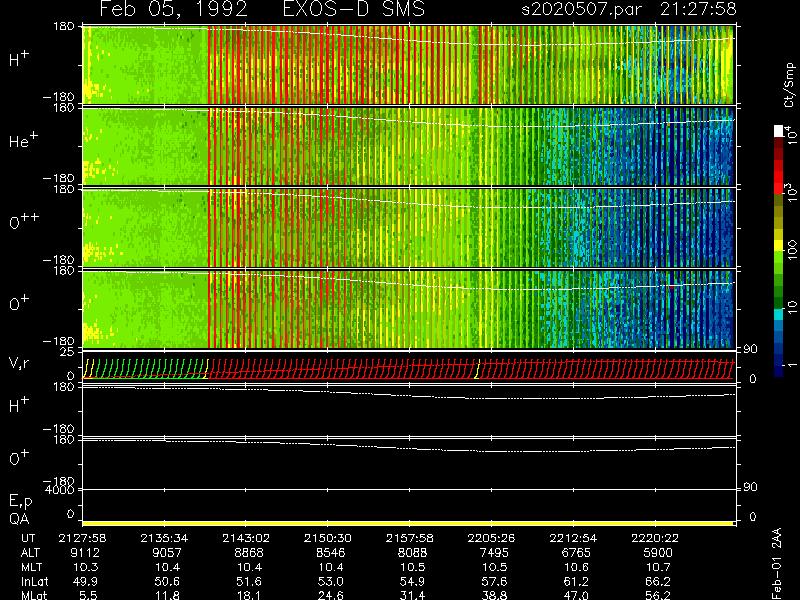Click the '25' V,r axis value
The height and width of the screenshot is (600, 800).
pyautogui.click(x=67, y=352)
